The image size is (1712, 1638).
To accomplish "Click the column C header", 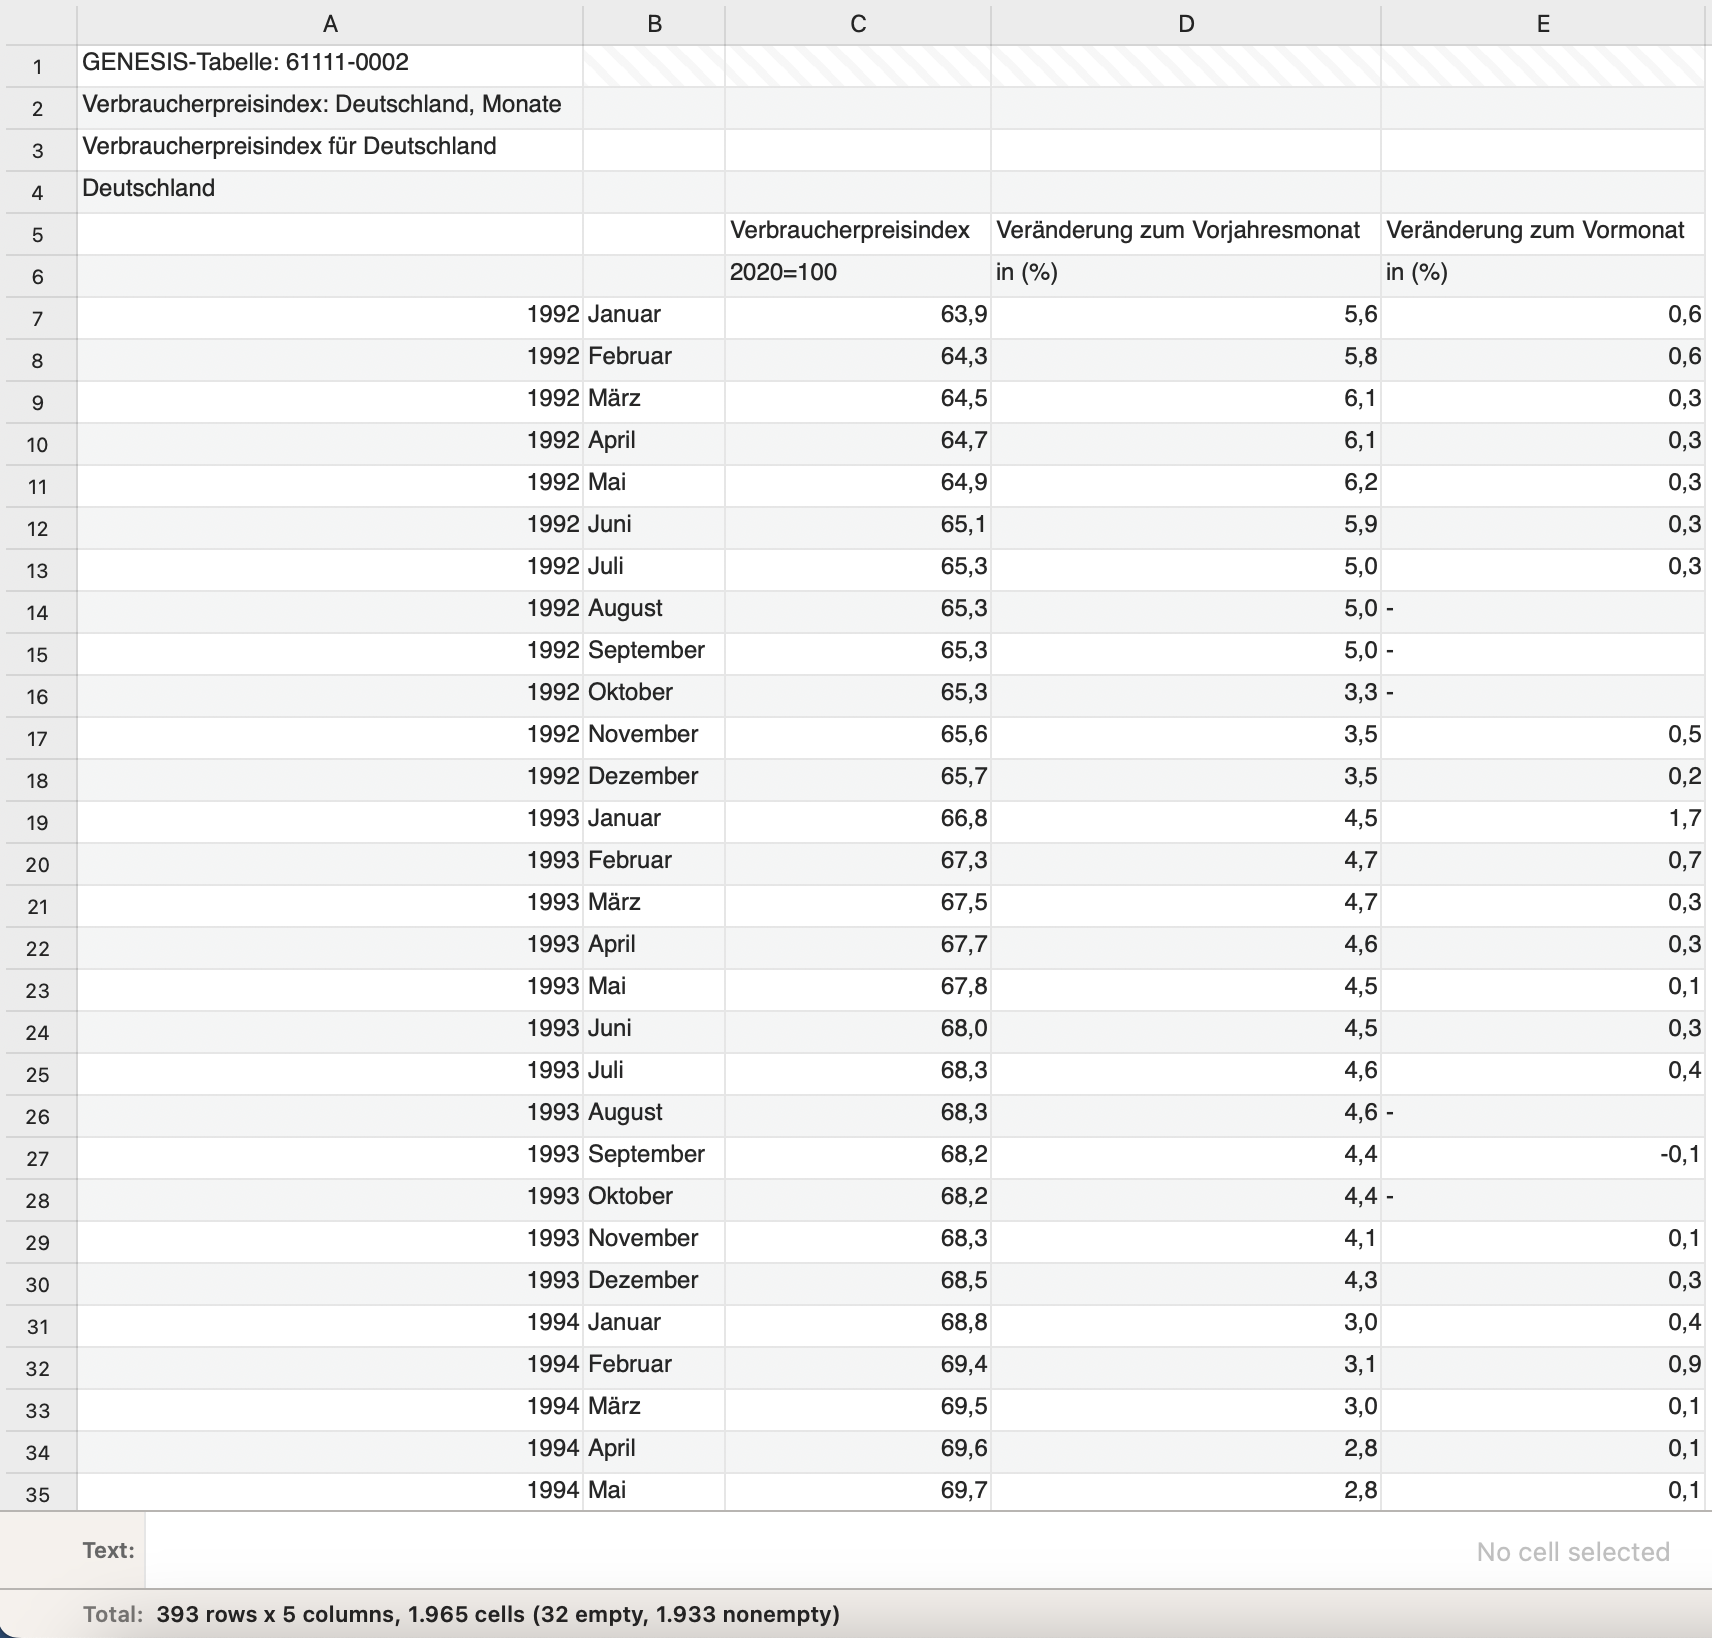I will pyautogui.click(x=858, y=24).
